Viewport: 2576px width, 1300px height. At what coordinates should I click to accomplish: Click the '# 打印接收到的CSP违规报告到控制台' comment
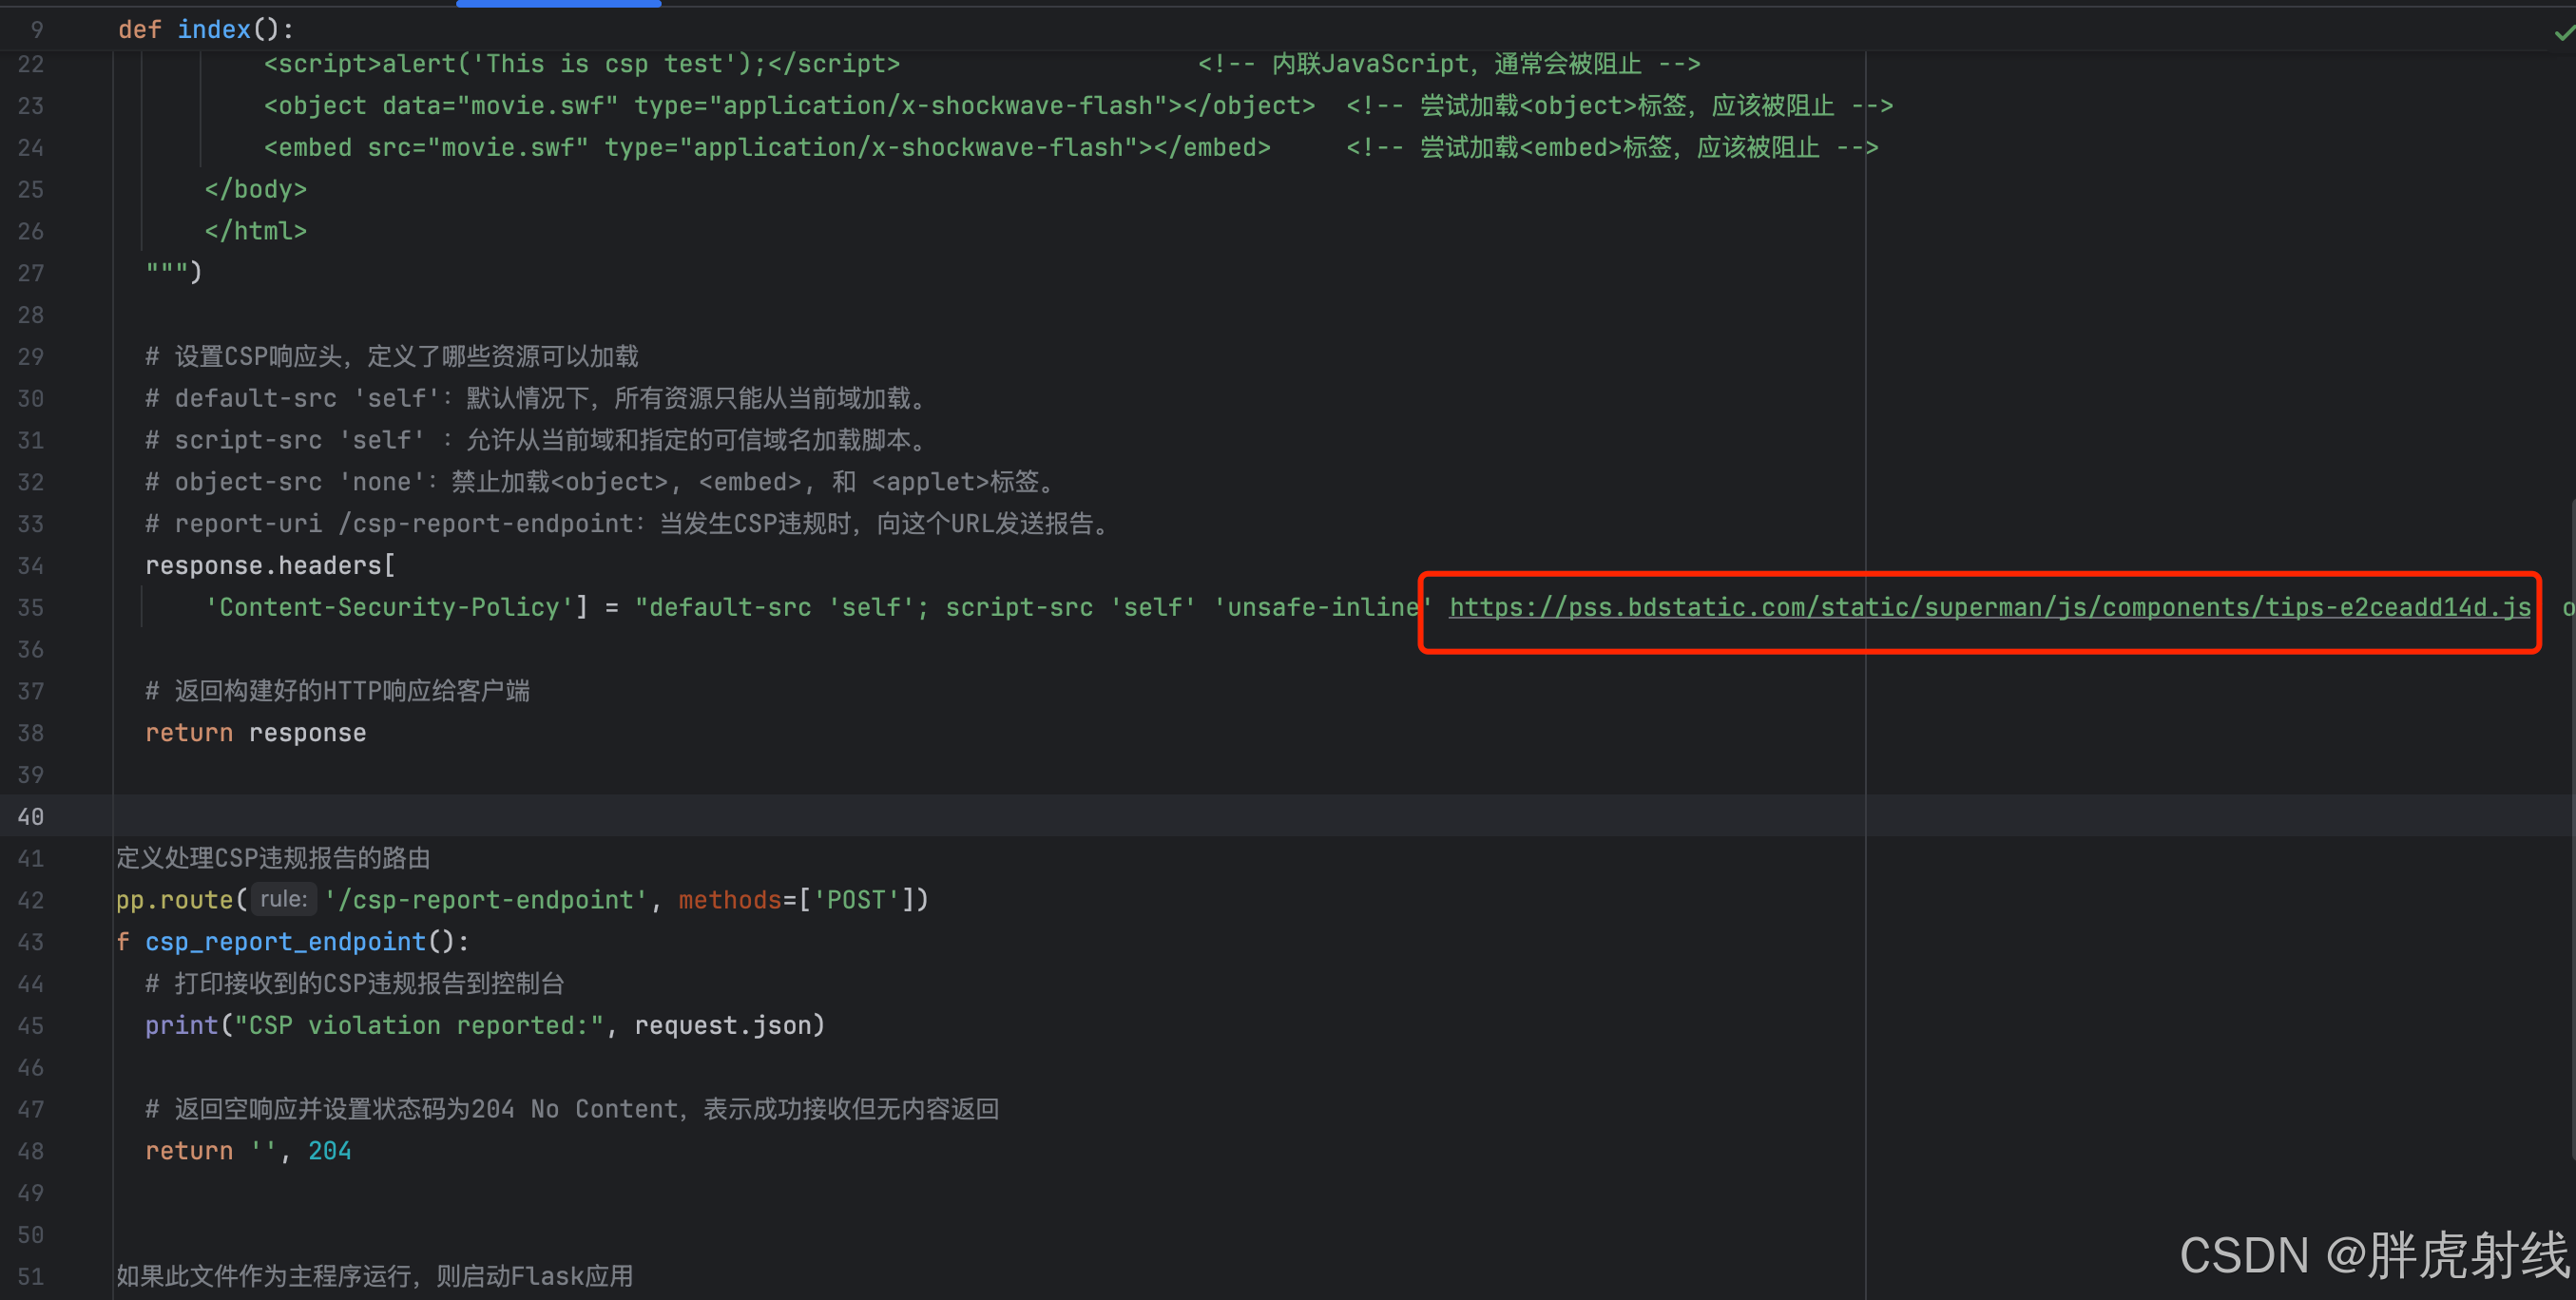[x=355, y=984]
